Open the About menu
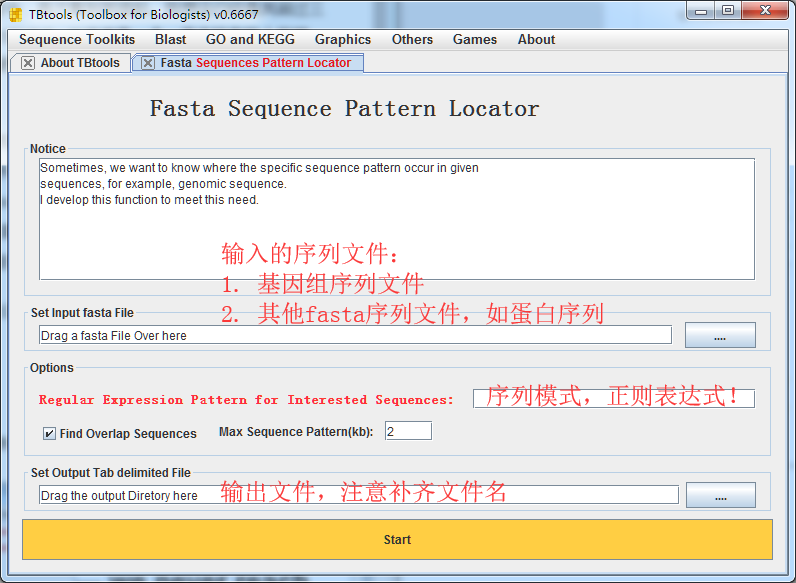Viewport: 796px width, 583px height. pos(536,40)
